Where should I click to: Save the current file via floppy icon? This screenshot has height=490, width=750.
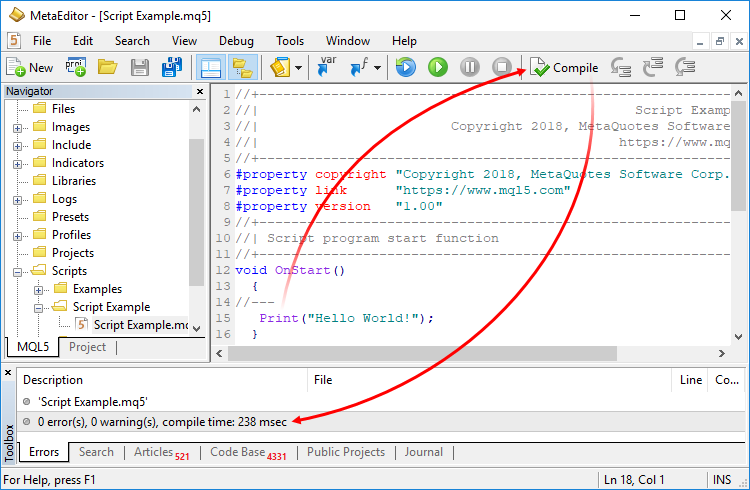[140, 67]
